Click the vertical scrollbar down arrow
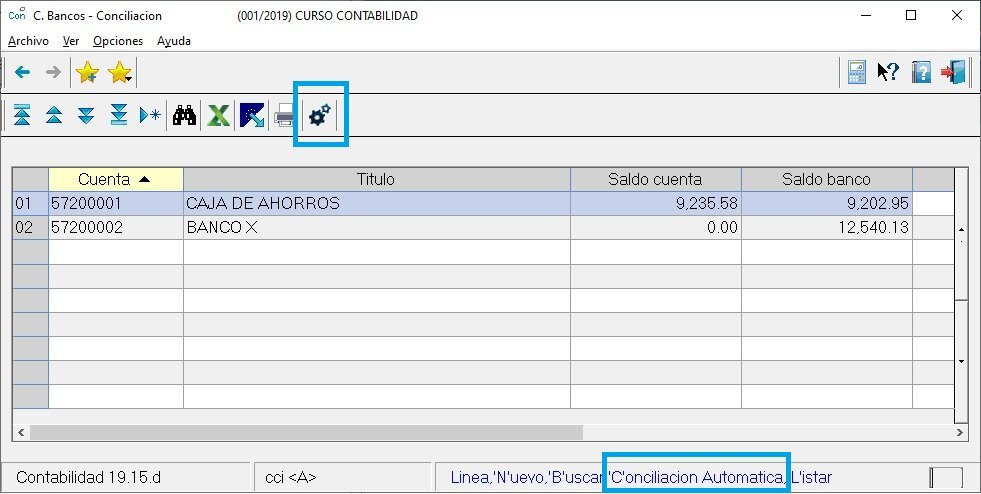The height and width of the screenshot is (494, 981). (x=962, y=361)
